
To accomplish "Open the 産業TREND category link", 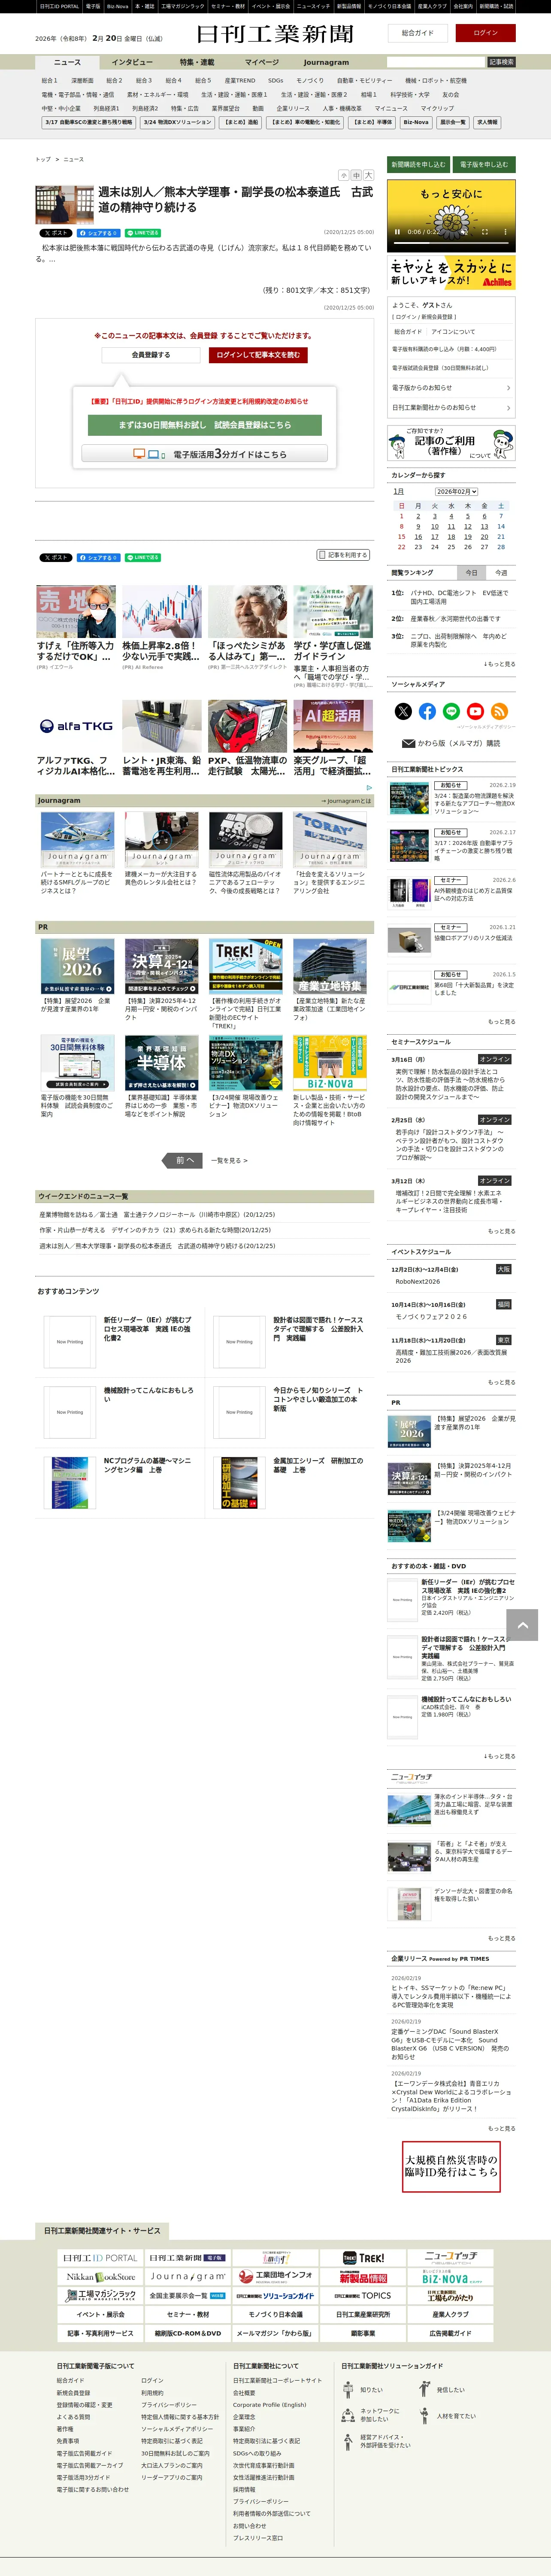I will [240, 81].
